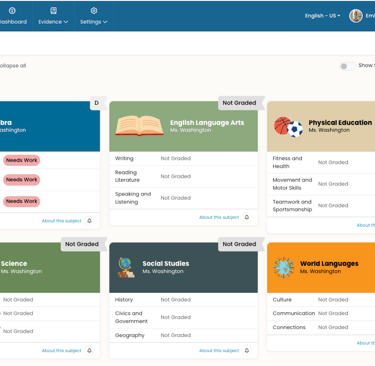
Task: Click bell icon in Algebra card
Action: (89, 221)
